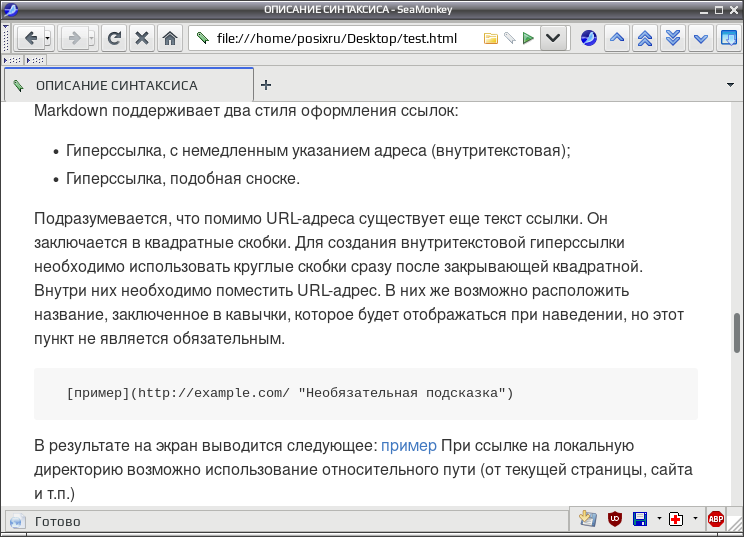This screenshot has height=537, width=744.
Task: Click the double down chevron toolbar button
Action: pyautogui.click(x=672, y=38)
